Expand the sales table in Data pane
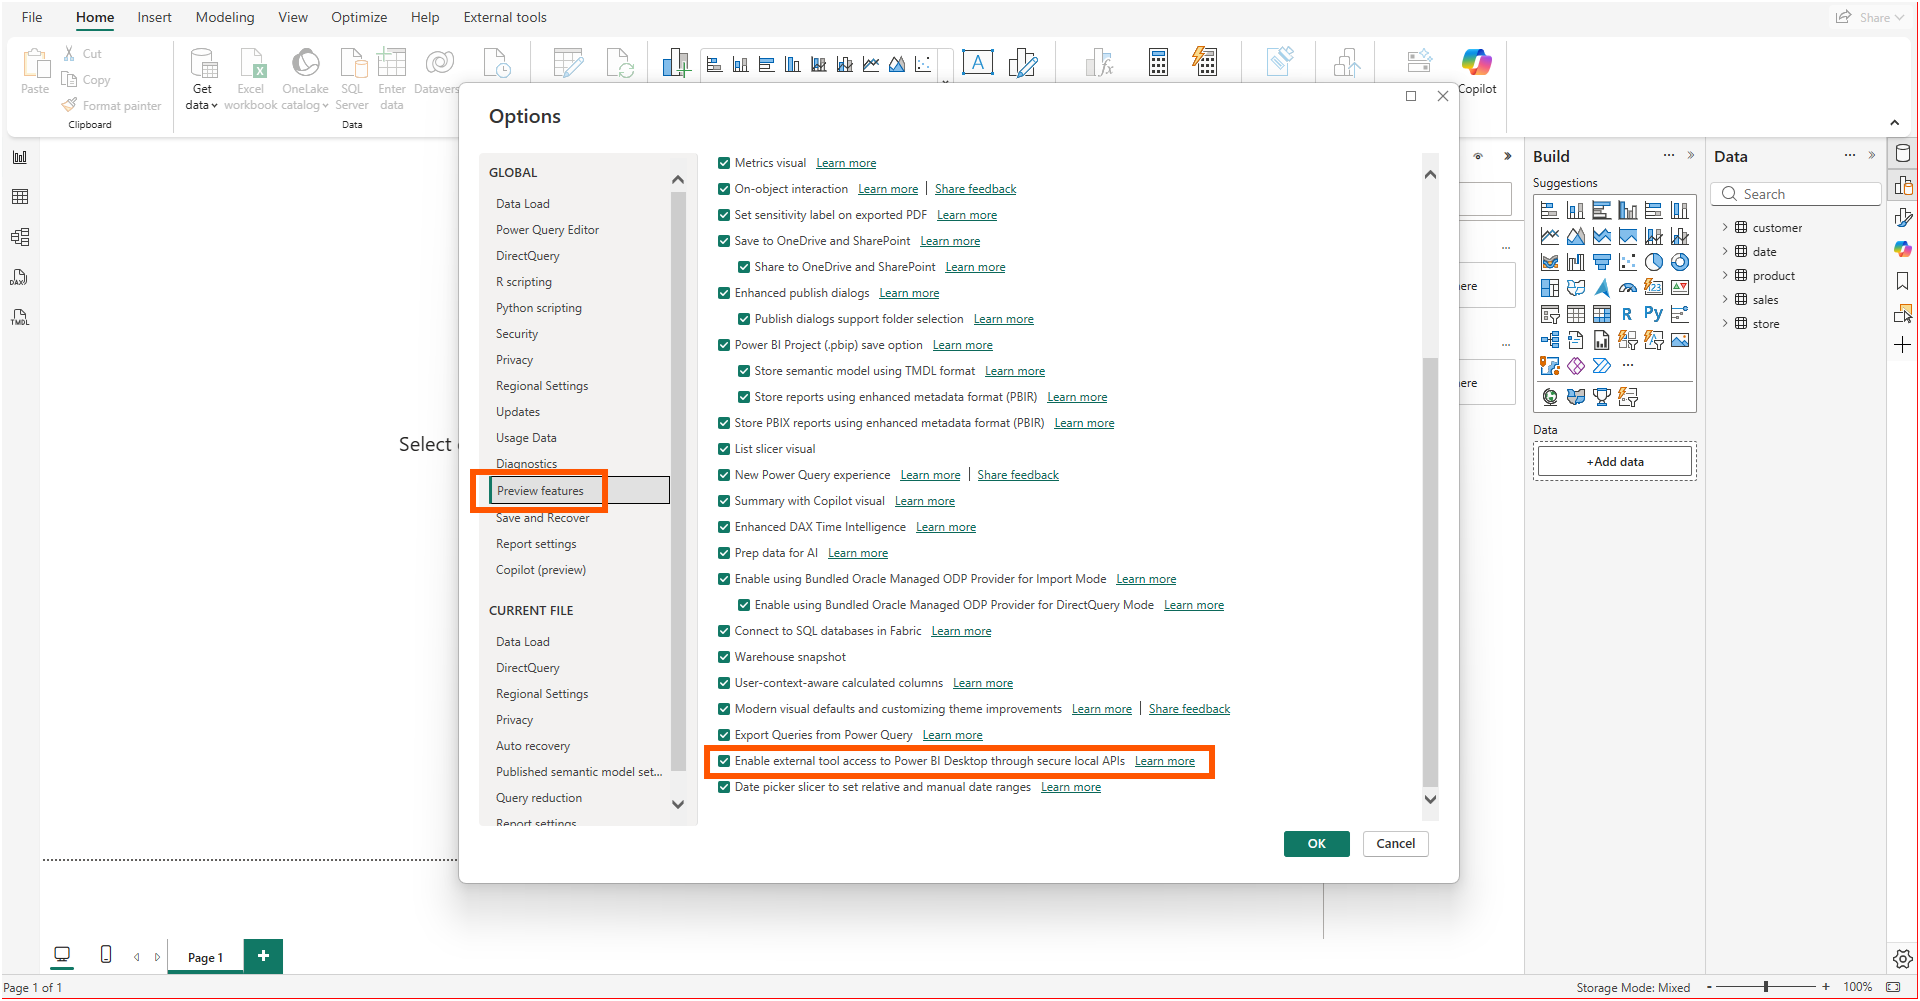This screenshot has height=1001, width=1920. (1725, 300)
